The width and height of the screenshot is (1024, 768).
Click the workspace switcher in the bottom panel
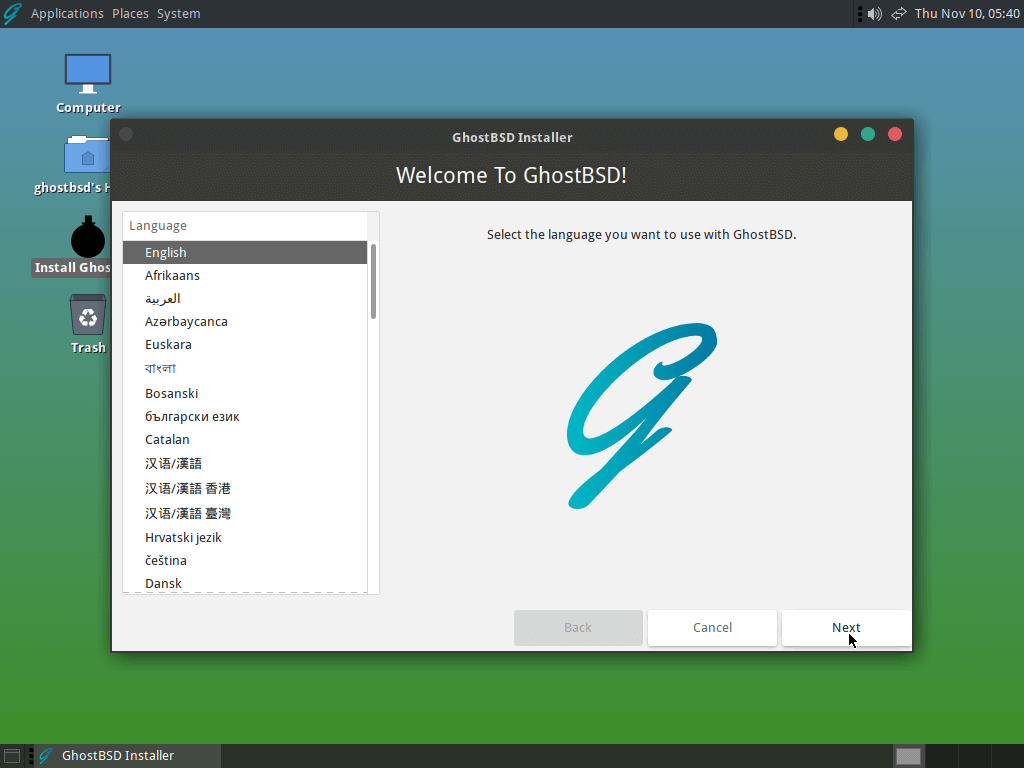click(908, 756)
